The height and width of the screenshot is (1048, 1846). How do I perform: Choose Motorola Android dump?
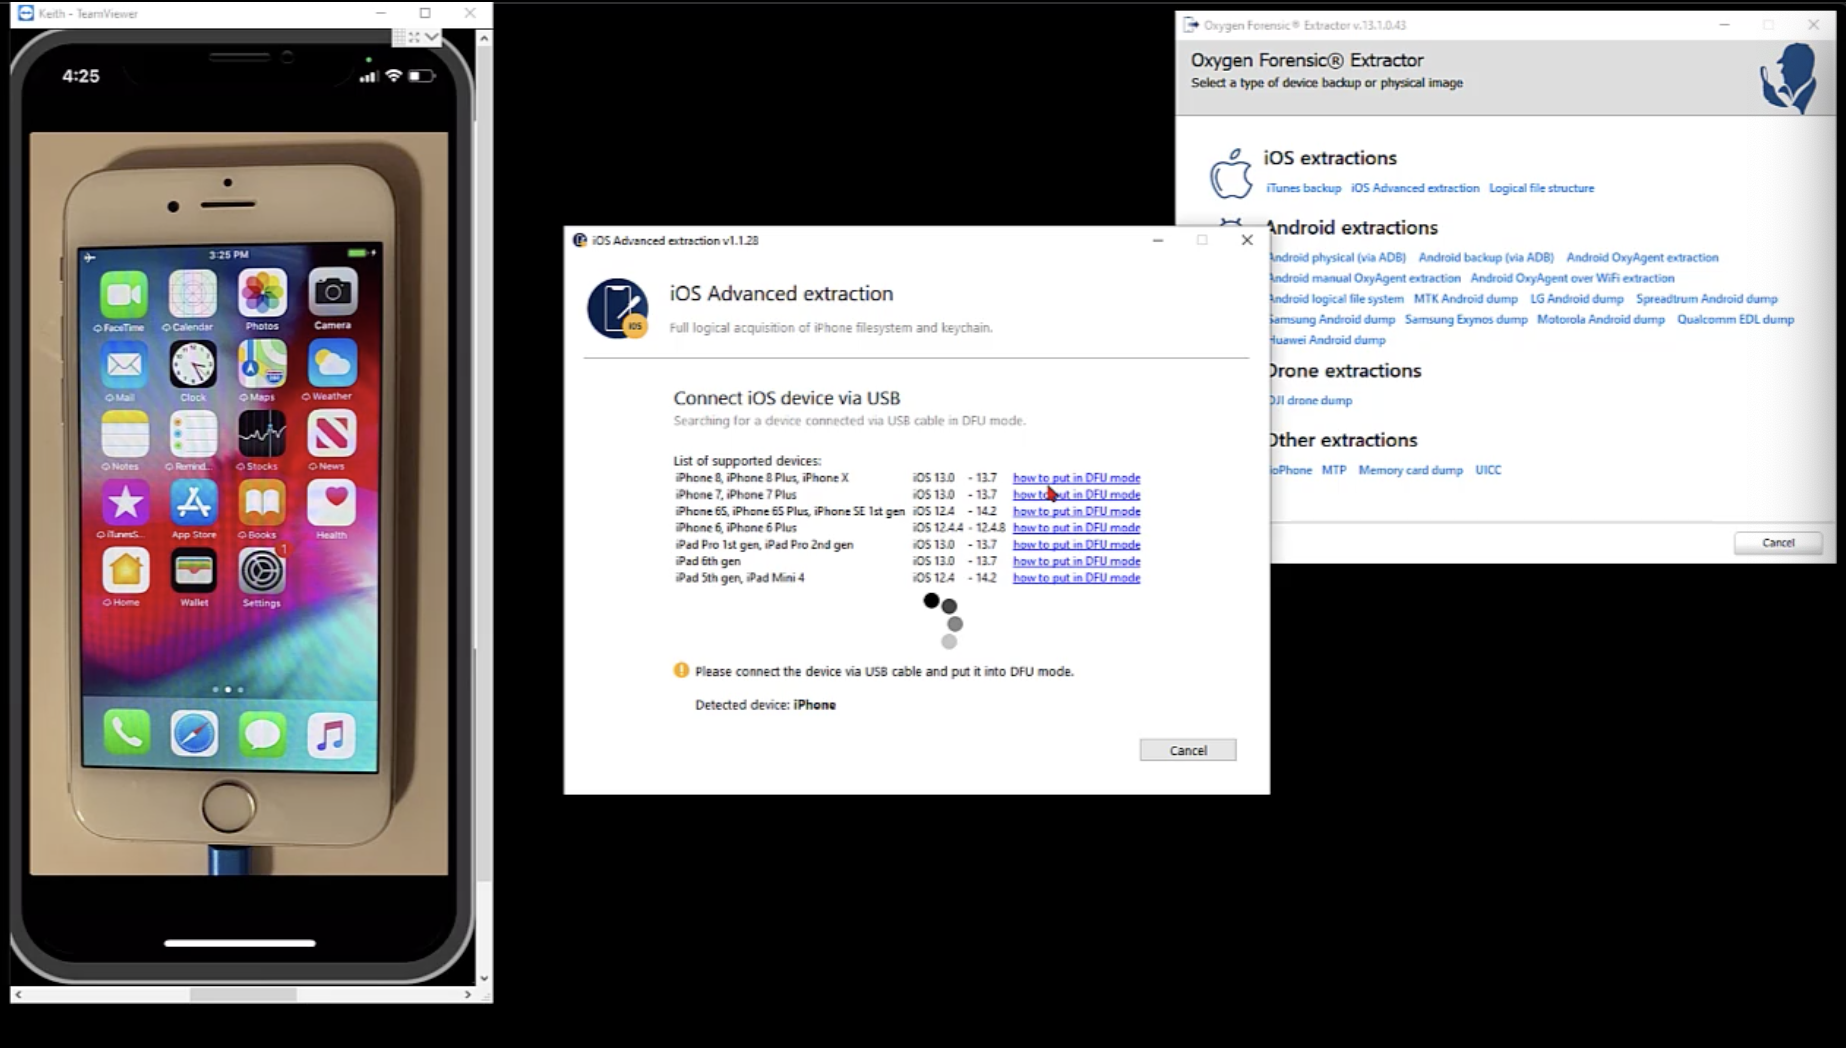point(1600,320)
